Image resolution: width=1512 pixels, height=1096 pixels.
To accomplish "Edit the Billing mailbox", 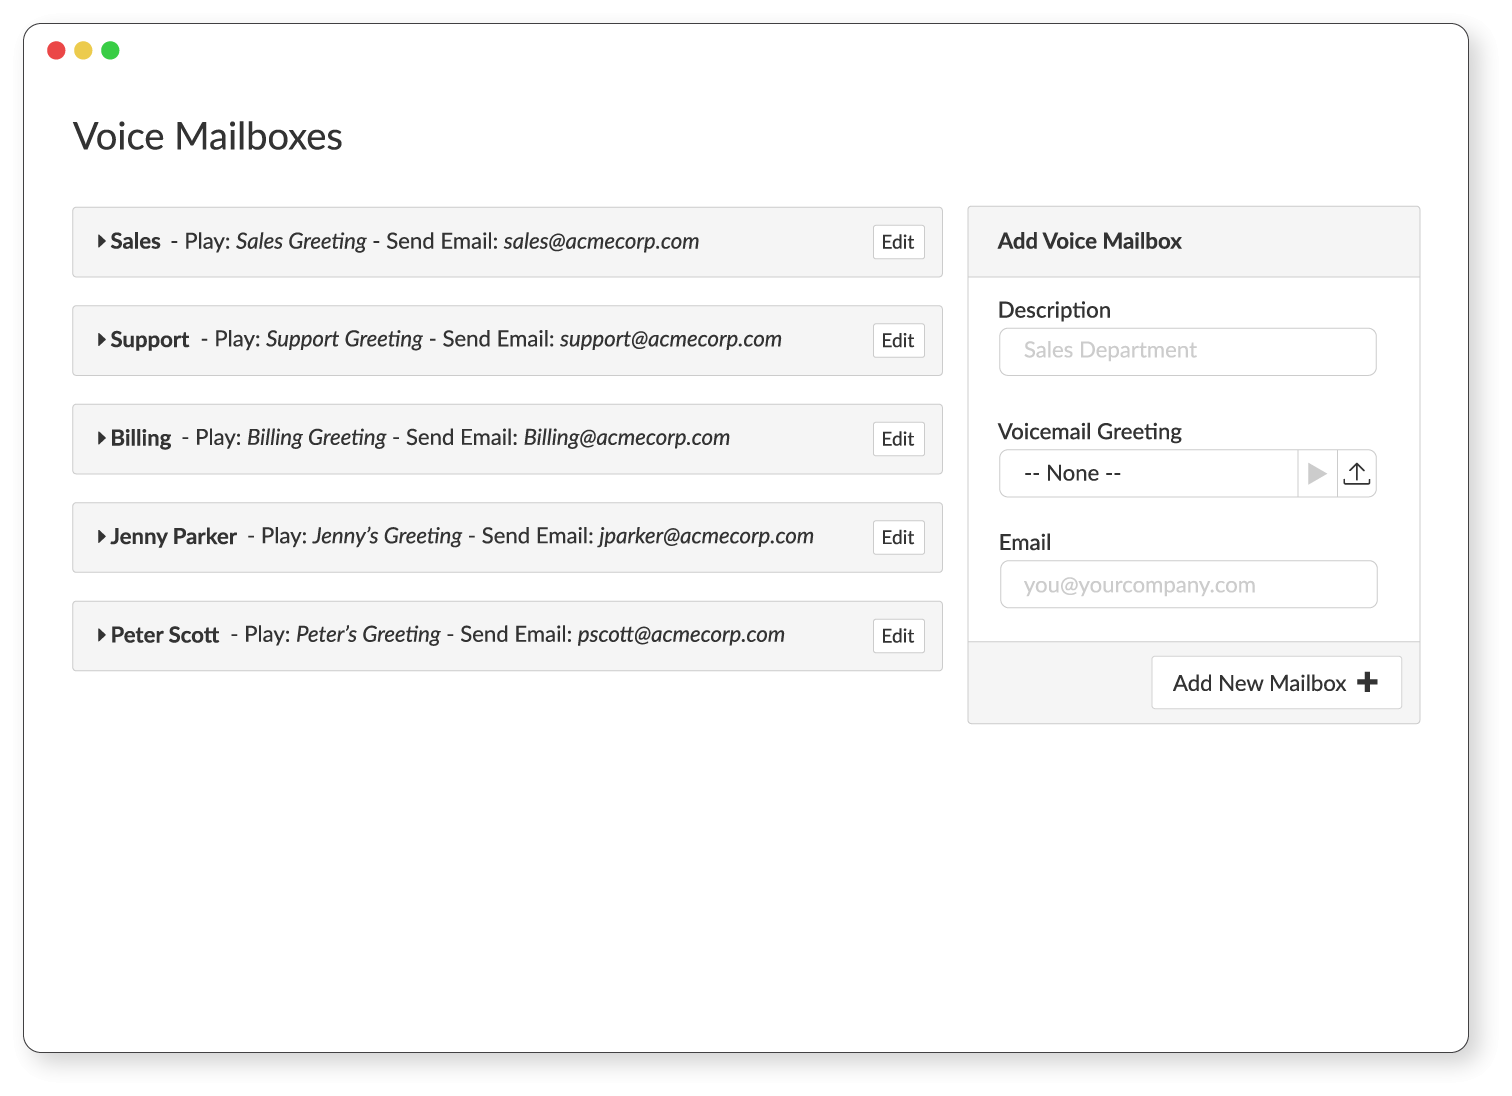I will point(897,439).
